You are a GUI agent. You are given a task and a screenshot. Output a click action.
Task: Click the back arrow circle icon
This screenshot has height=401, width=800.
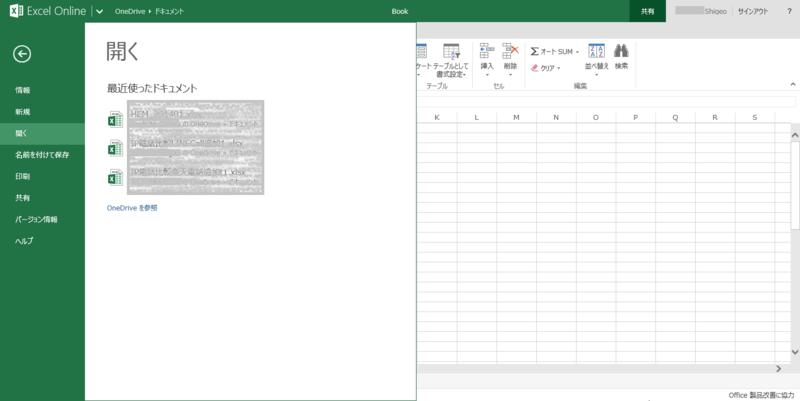point(22,54)
